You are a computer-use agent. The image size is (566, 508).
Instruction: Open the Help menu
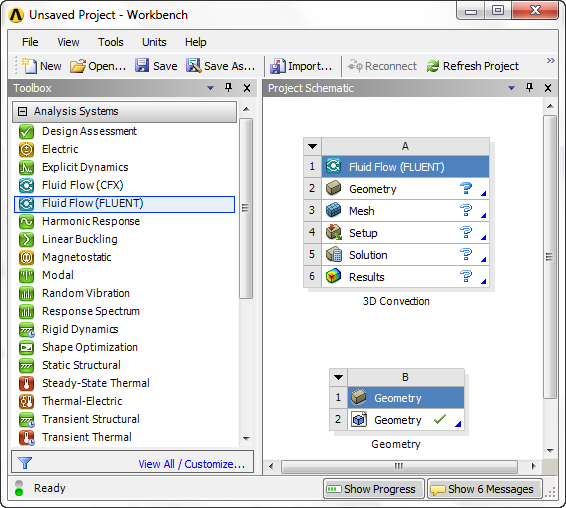196,42
